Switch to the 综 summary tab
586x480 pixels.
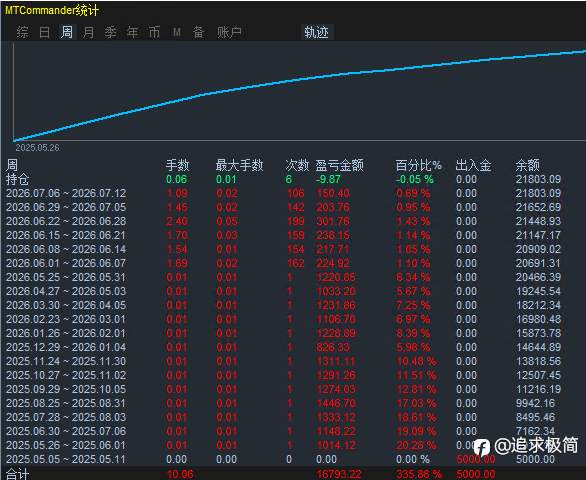click(22, 32)
